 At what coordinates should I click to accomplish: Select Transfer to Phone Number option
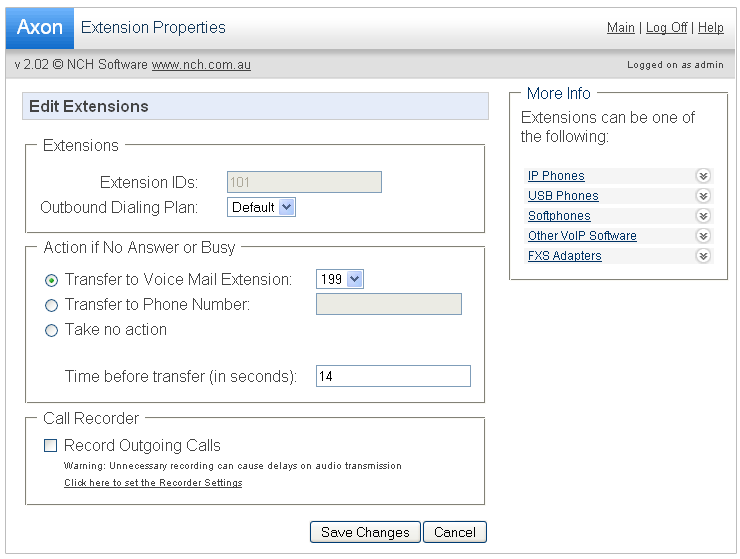tap(52, 305)
